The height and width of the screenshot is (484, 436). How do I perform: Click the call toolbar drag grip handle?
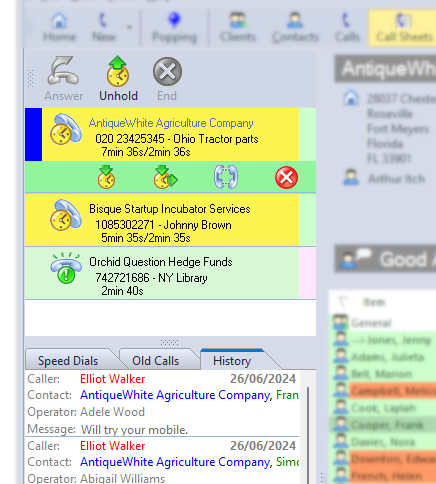pos(30,79)
